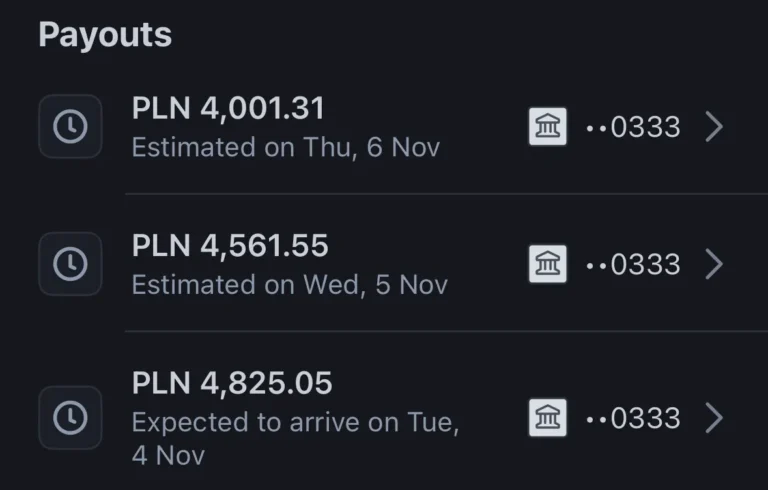Click the clock icon beside PLN 4,001.31
Viewport: 768px width, 490px height.
[x=70, y=127]
